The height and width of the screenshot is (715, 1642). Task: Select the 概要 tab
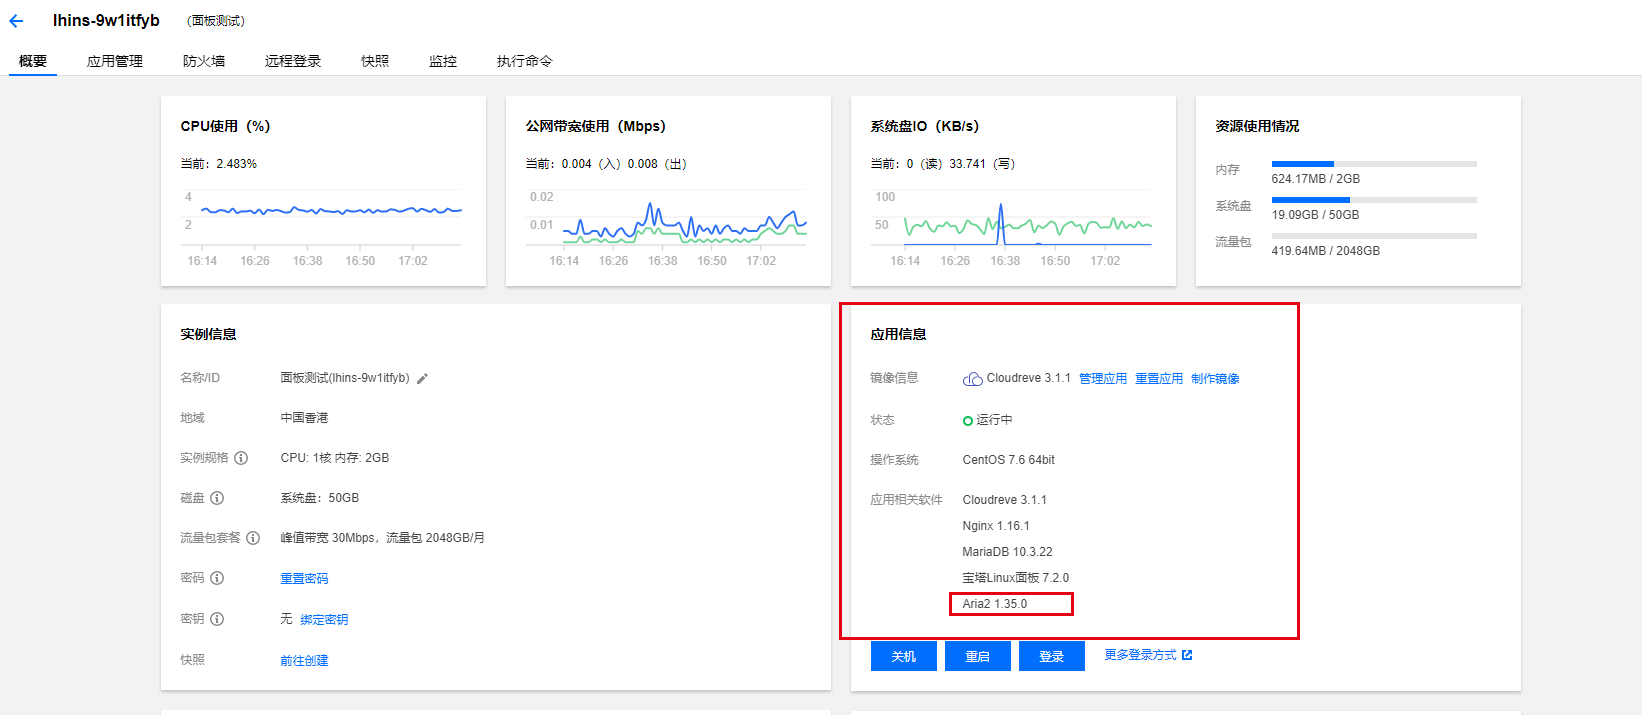(33, 61)
